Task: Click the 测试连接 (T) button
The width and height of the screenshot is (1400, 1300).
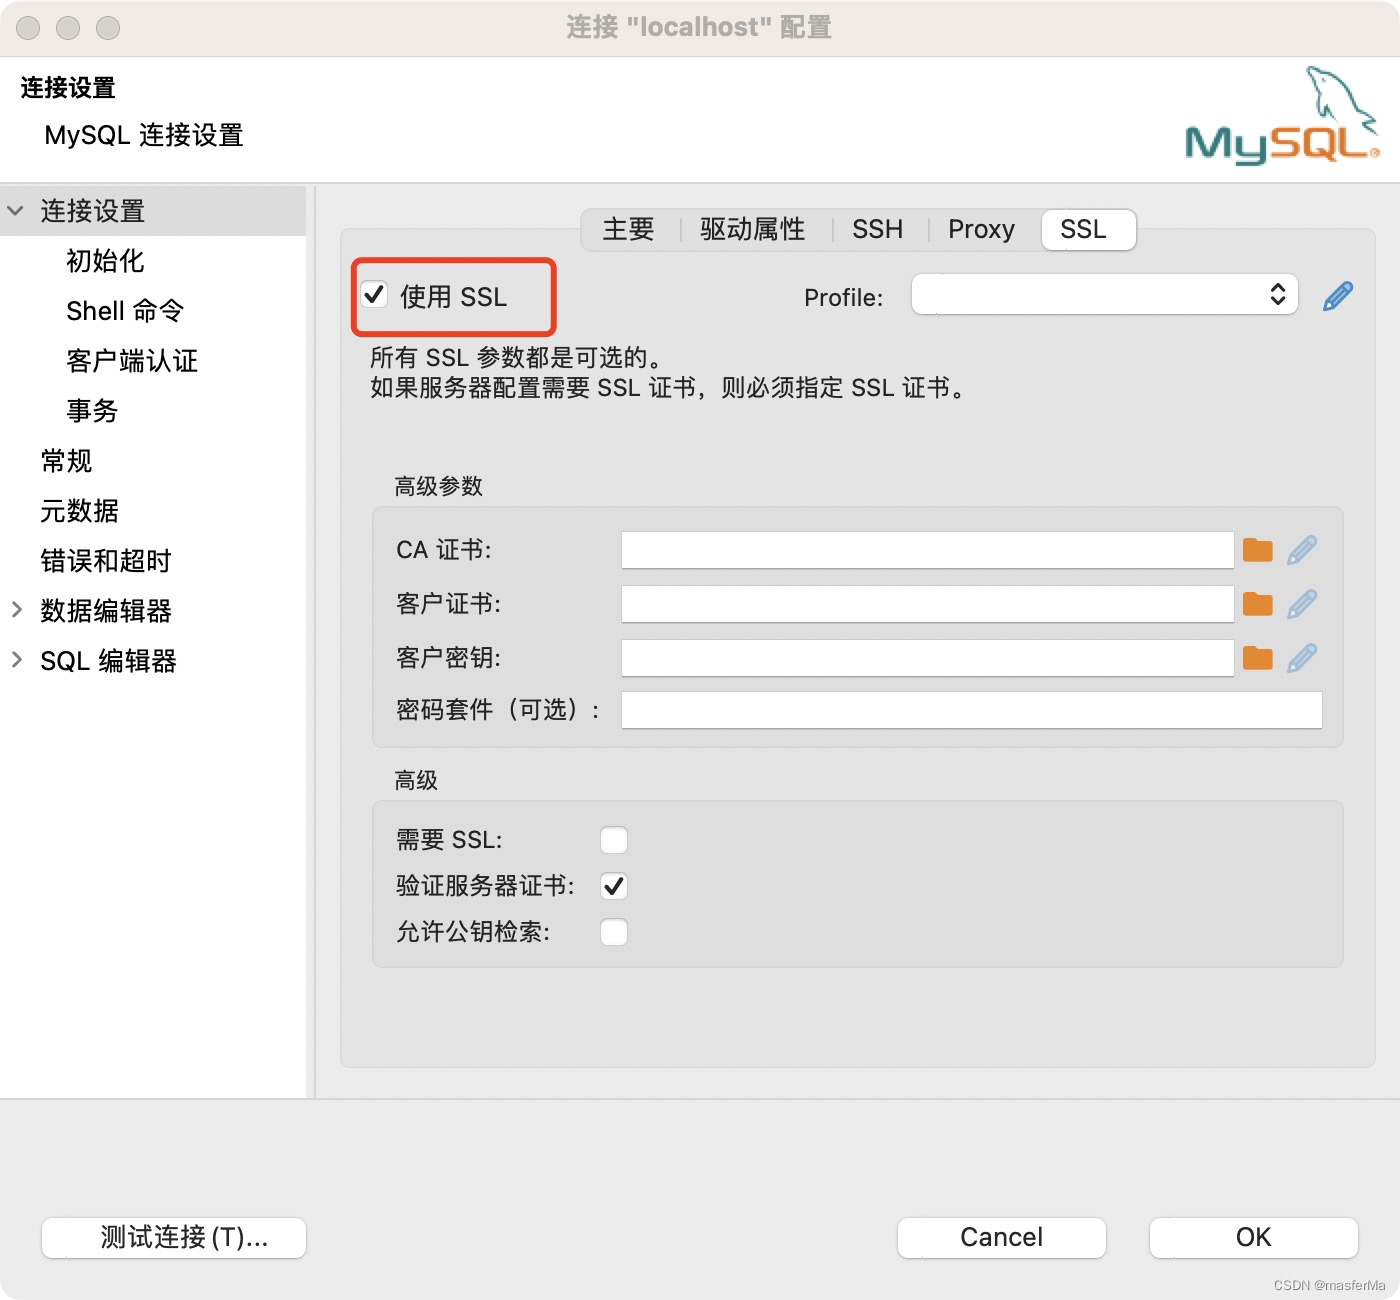Action: [173, 1237]
